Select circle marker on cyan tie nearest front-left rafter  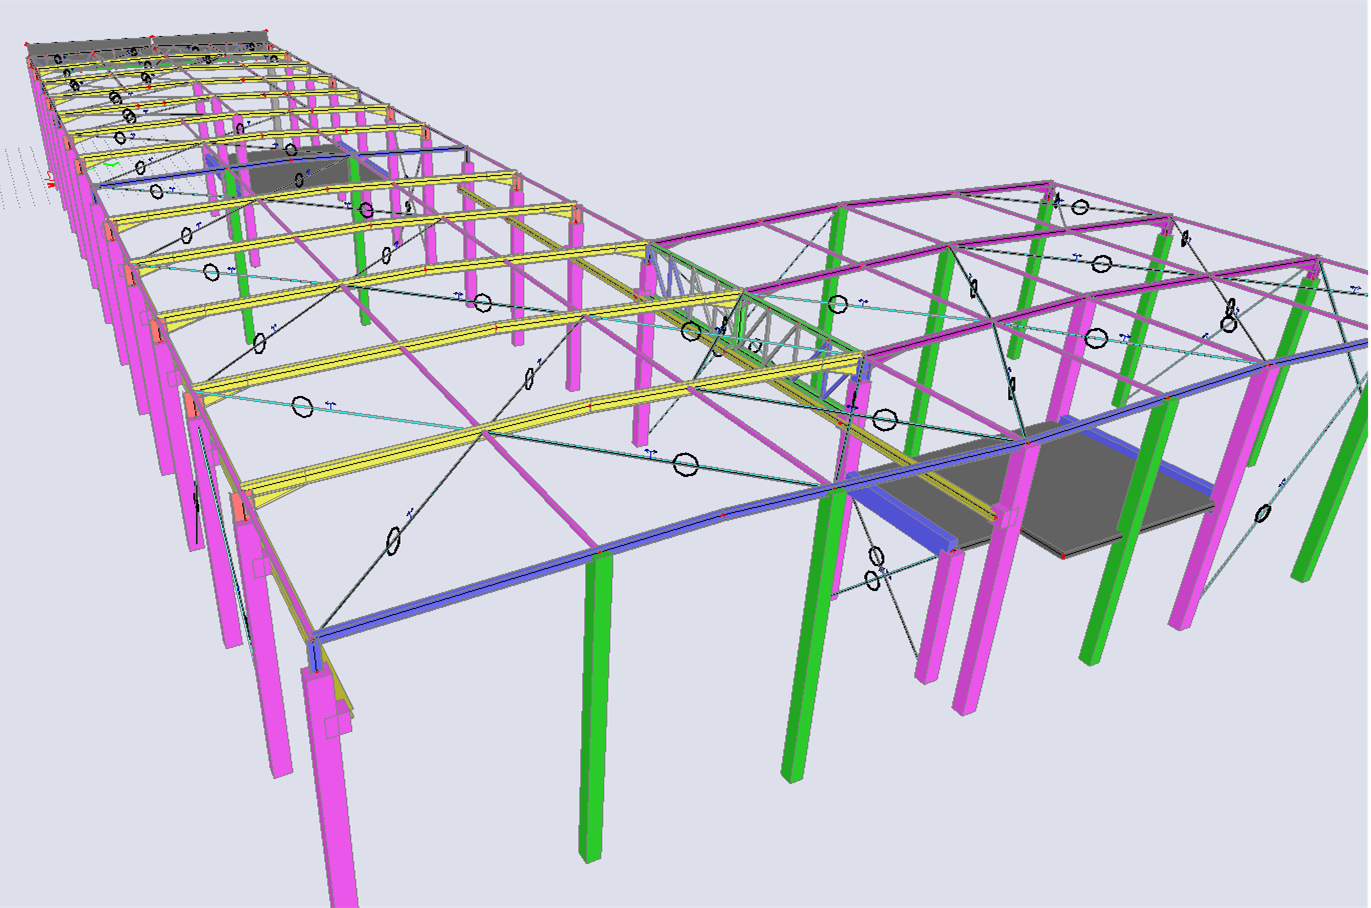pyautogui.click(x=302, y=406)
